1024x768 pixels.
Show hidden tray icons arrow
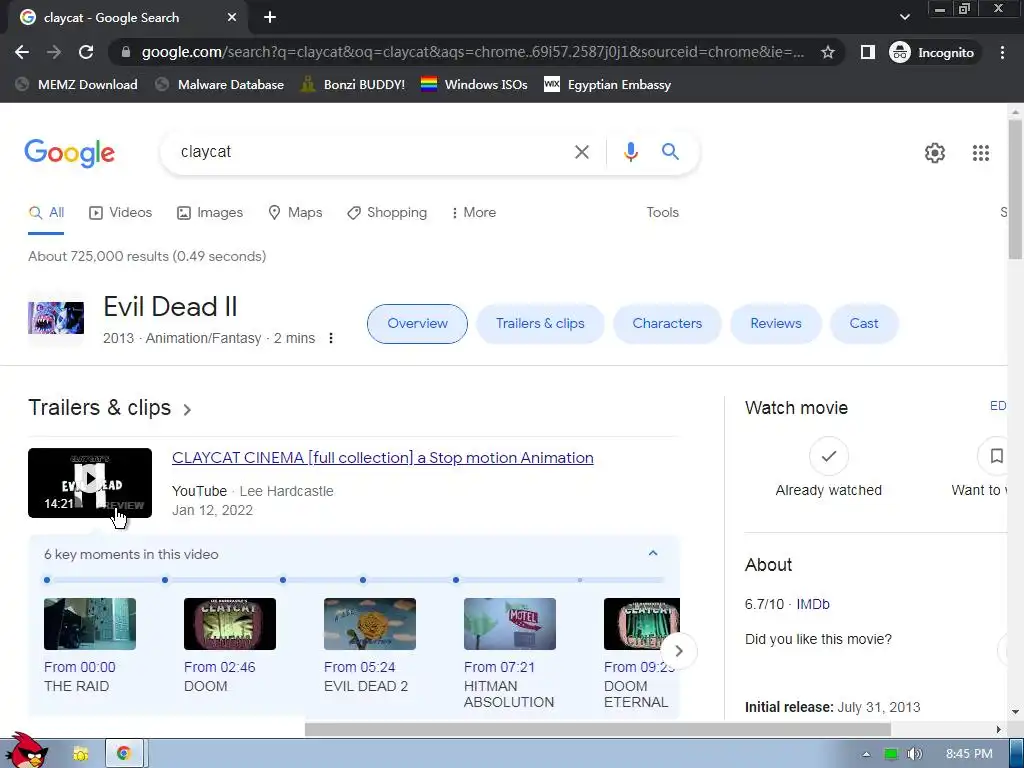[866, 754]
